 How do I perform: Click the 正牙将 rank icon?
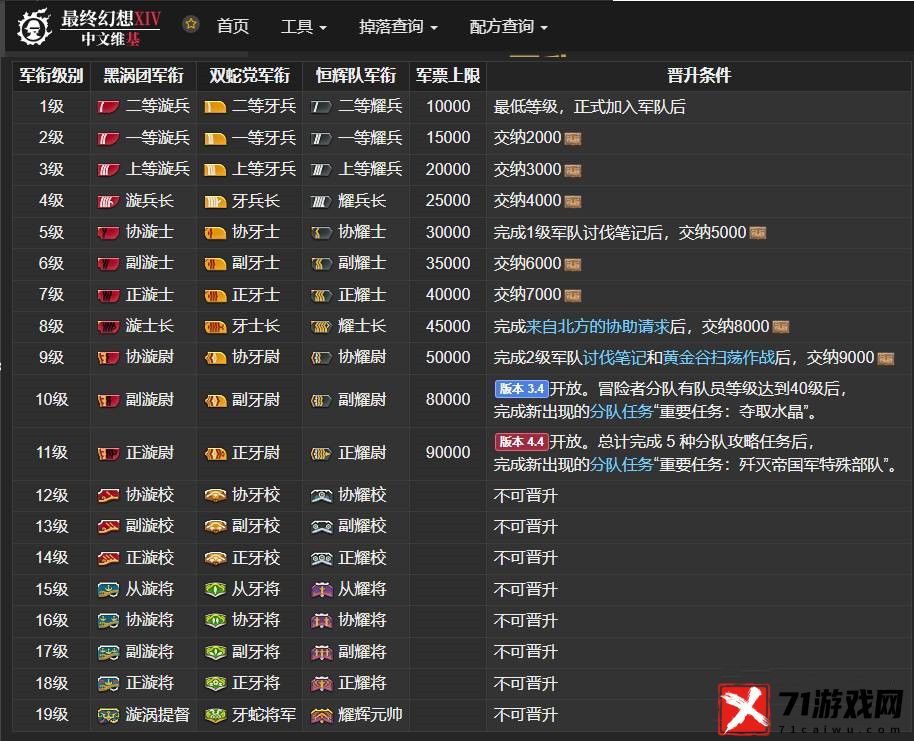pos(215,683)
